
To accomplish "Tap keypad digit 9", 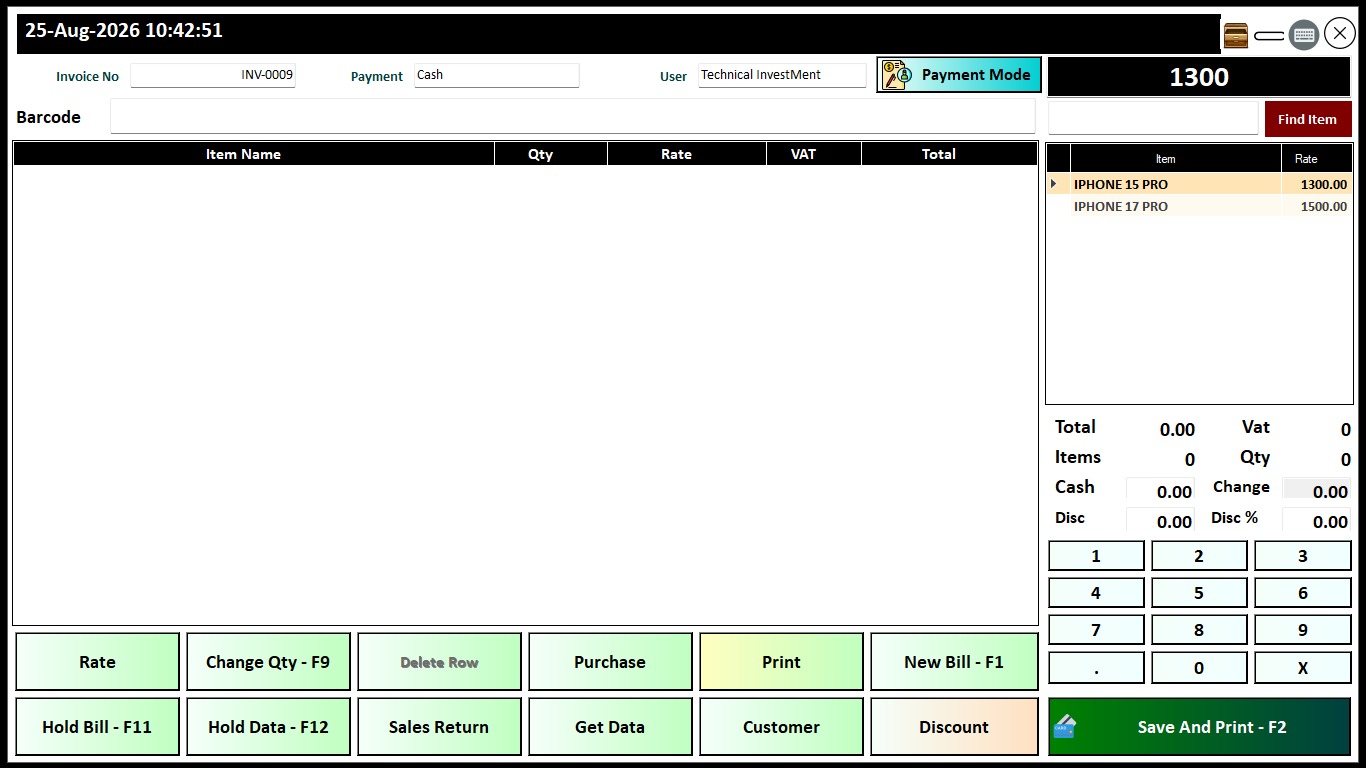I will click(1303, 630).
